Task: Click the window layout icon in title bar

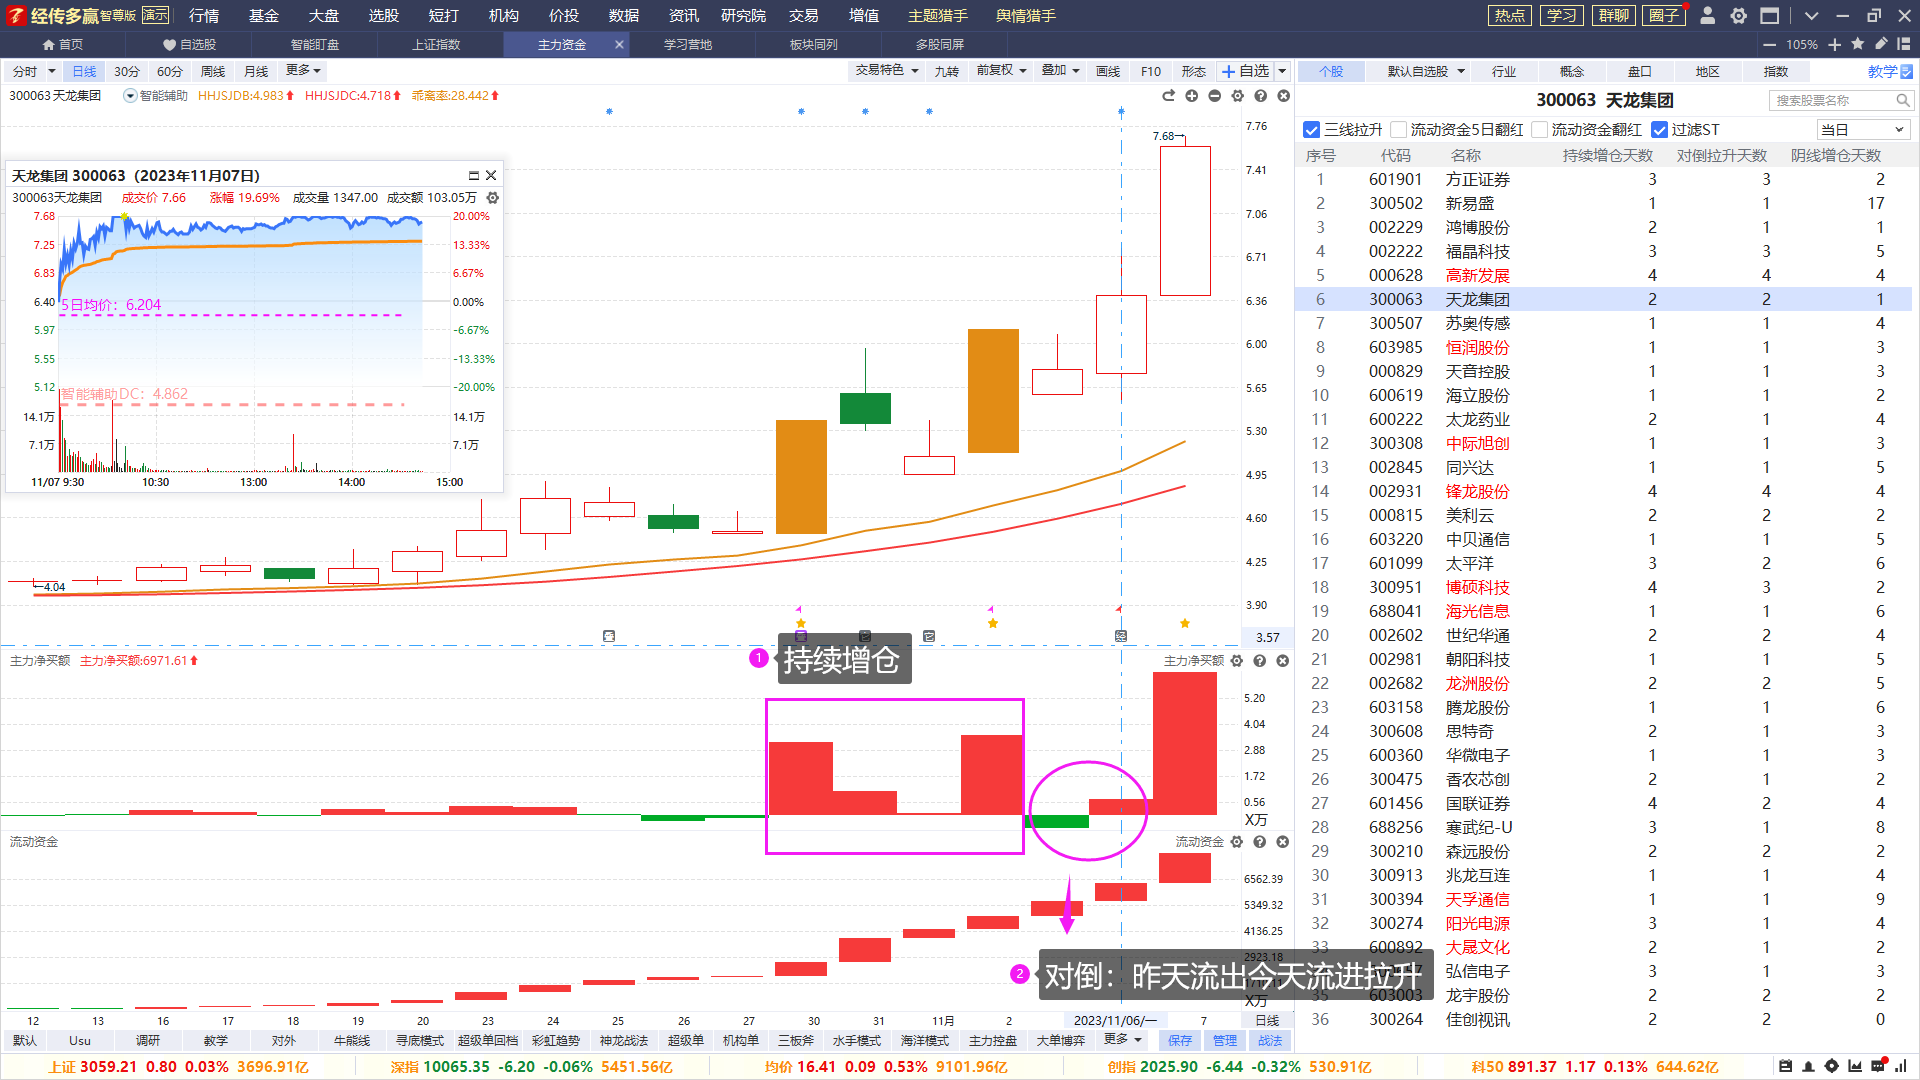Action: coord(1770,16)
